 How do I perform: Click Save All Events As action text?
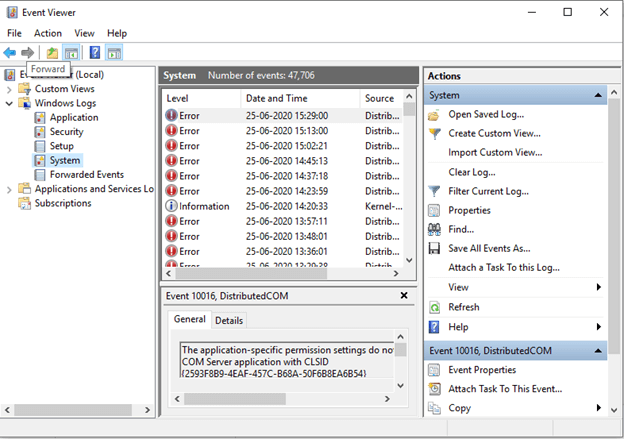point(489,248)
